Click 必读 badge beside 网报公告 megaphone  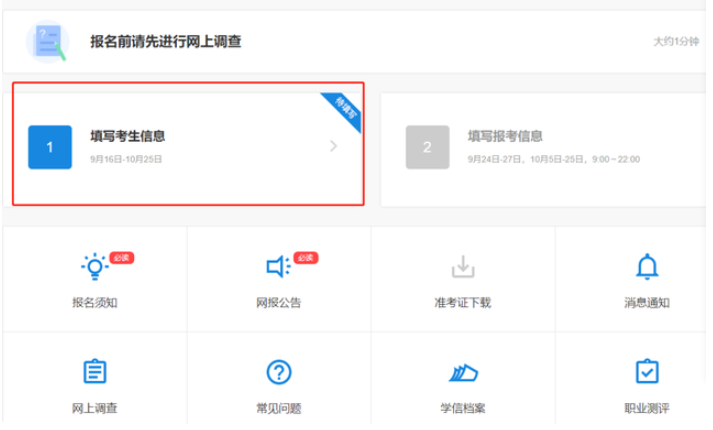(306, 258)
